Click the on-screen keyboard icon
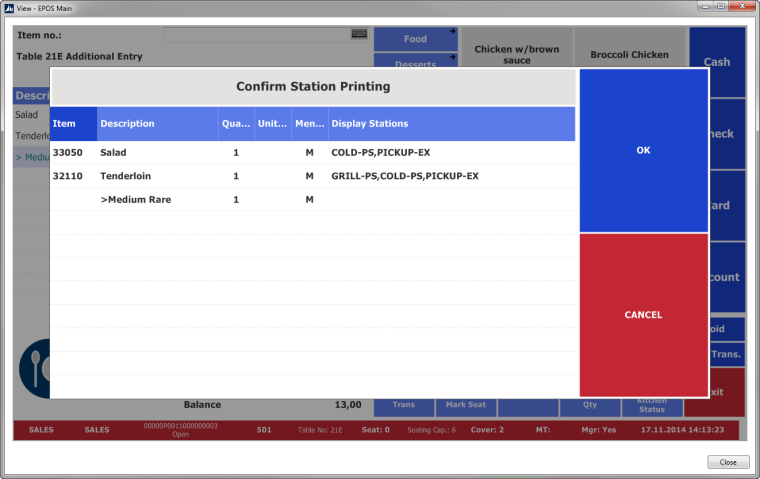The width and height of the screenshot is (760, 479). click(x=359, y=34)
